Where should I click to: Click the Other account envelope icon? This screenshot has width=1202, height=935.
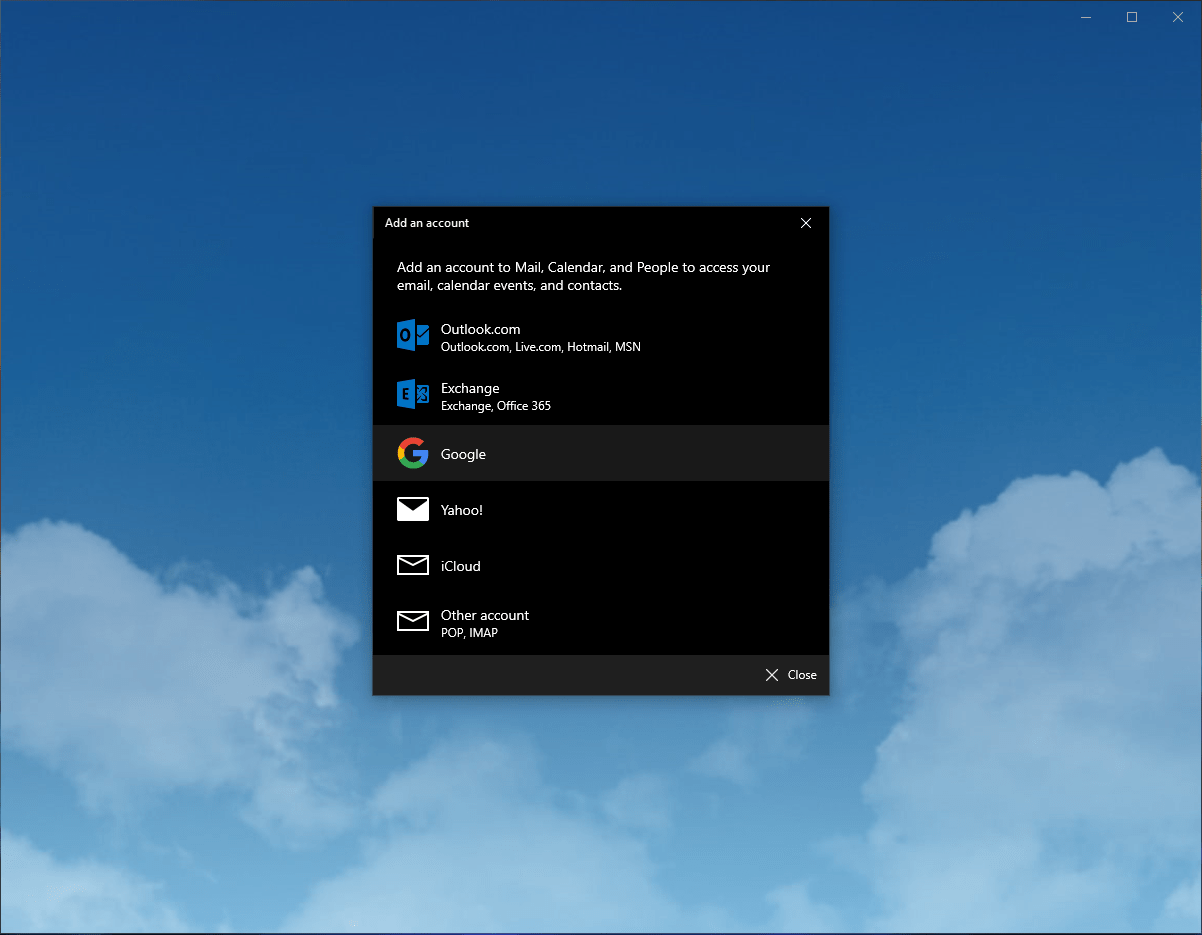point(413,622)
